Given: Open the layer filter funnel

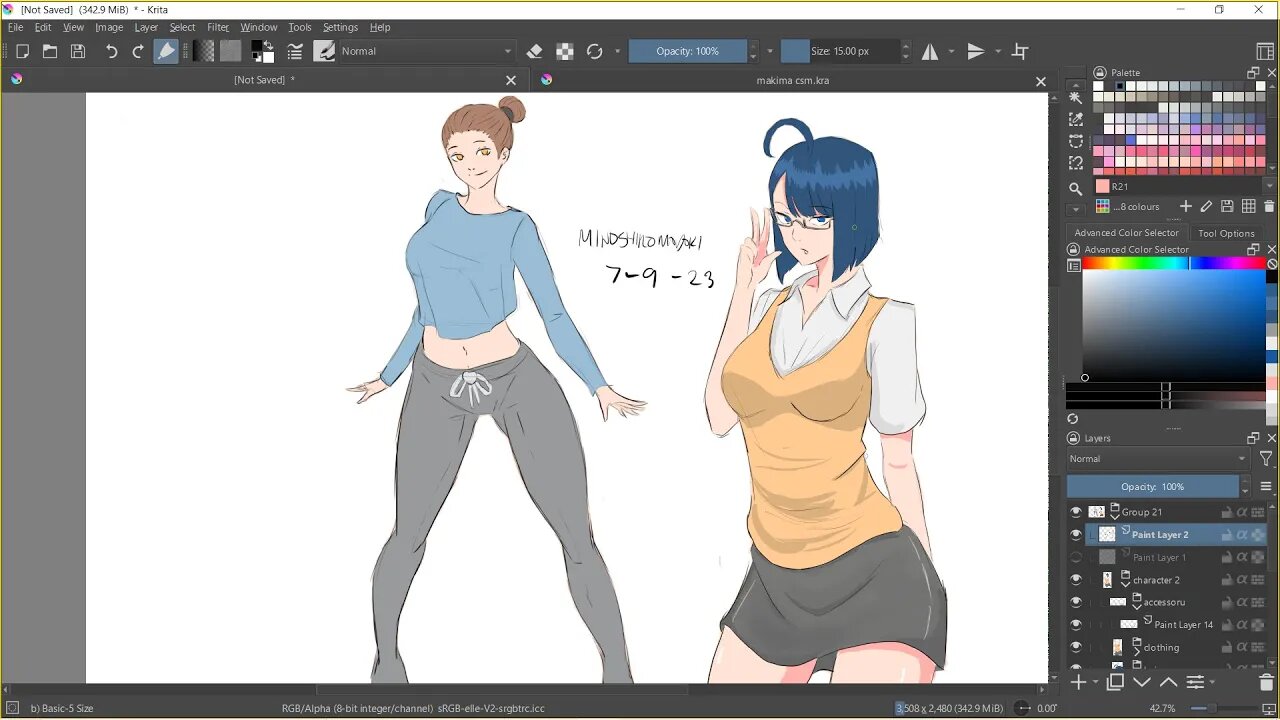Looking at the screenshot, I should 1266,459.
